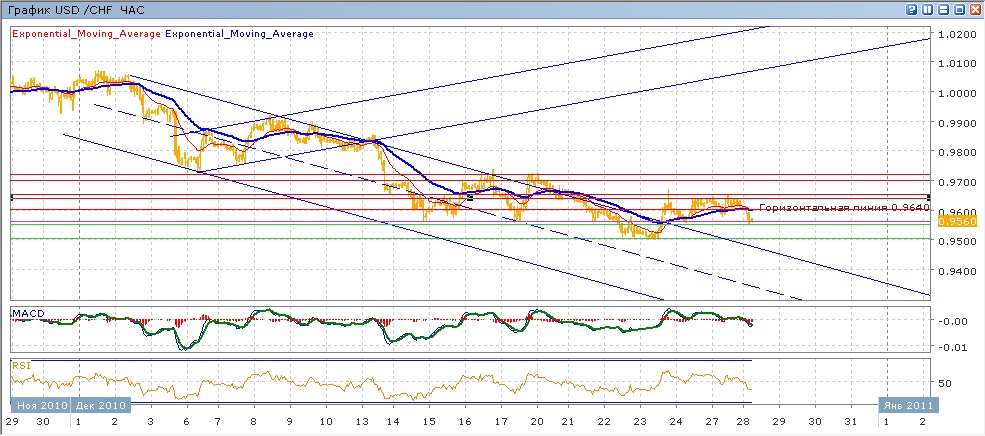Click the 0.9900 price axis label
985x436 pixels.
[x=955, y=123]
